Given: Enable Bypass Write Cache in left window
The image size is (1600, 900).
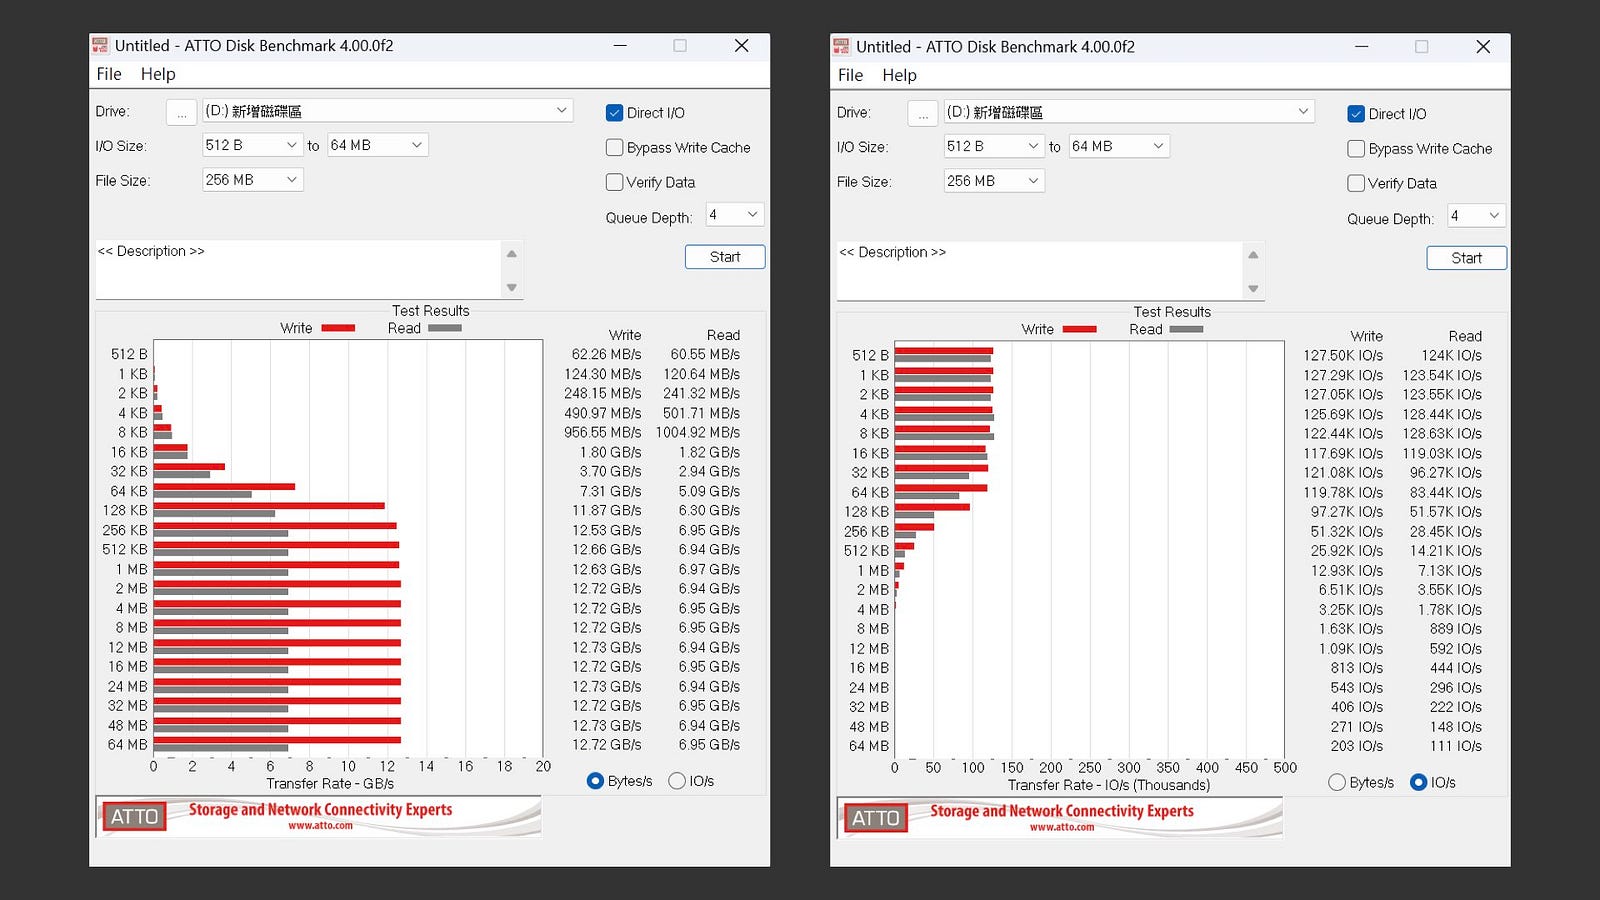Looking at the screenshot, I should pos(614,147).
